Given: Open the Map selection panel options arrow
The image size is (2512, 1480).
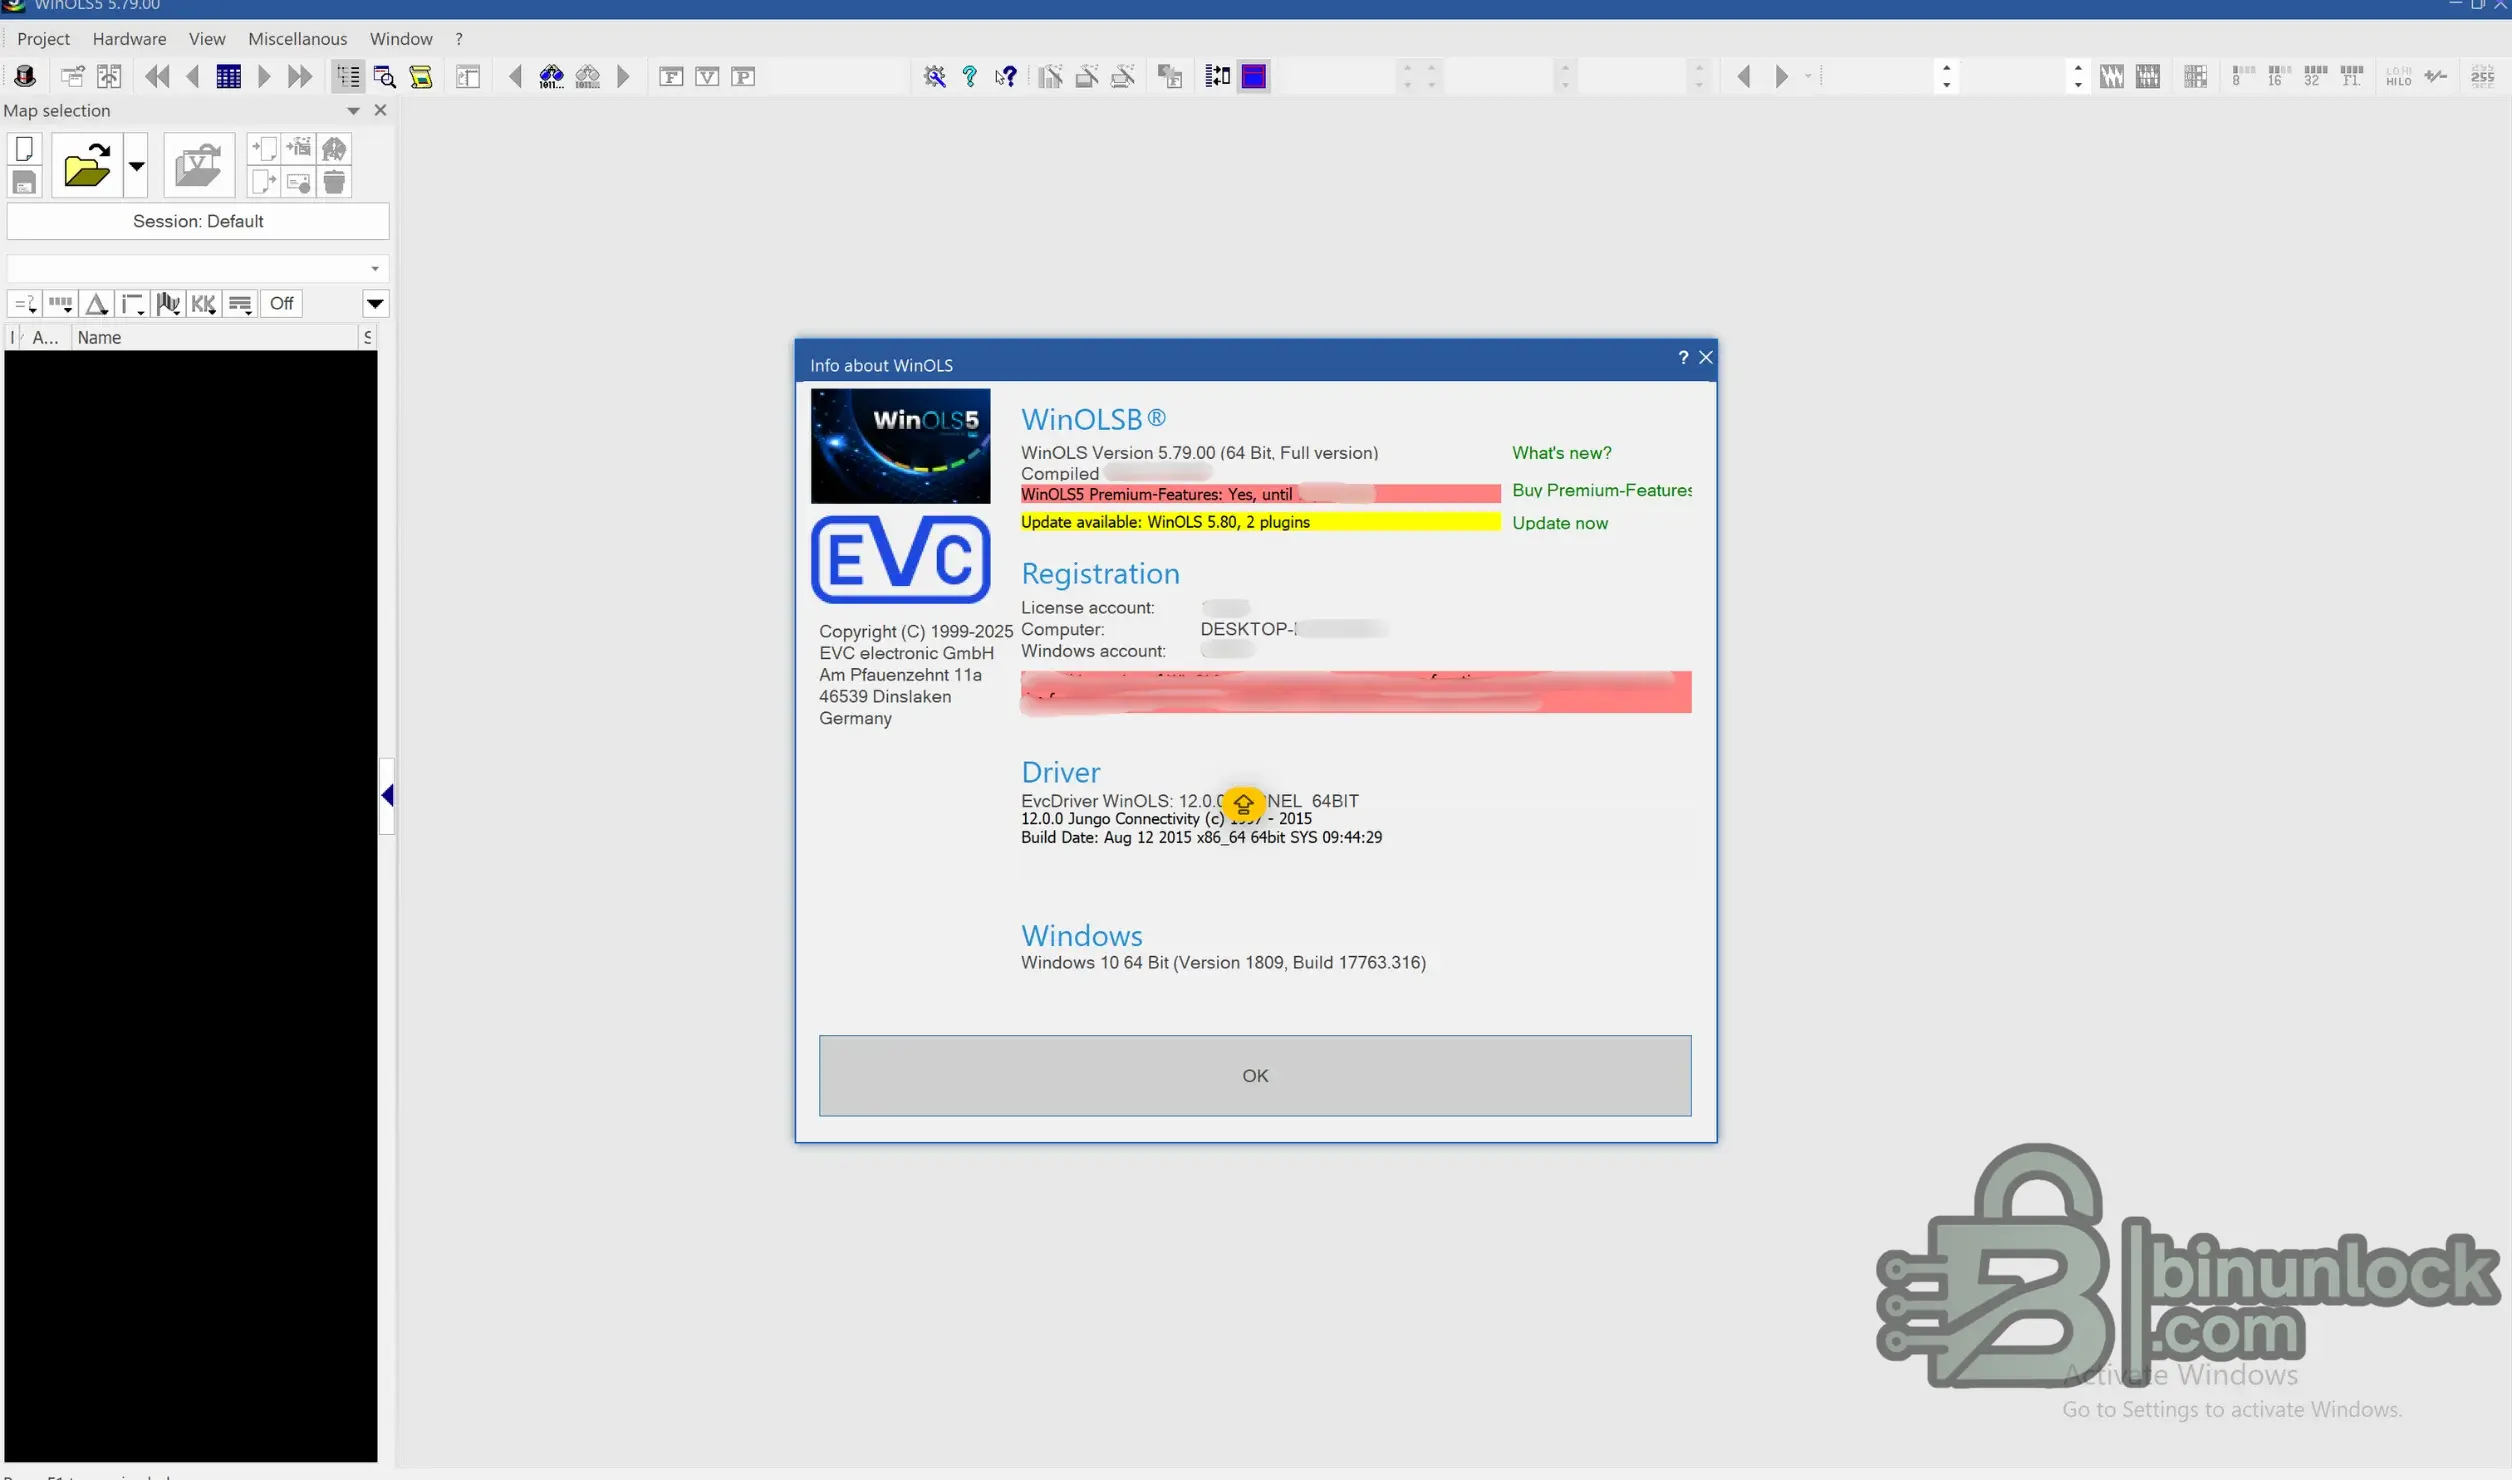Looking at the screenshot, I should tap(353, 111).
